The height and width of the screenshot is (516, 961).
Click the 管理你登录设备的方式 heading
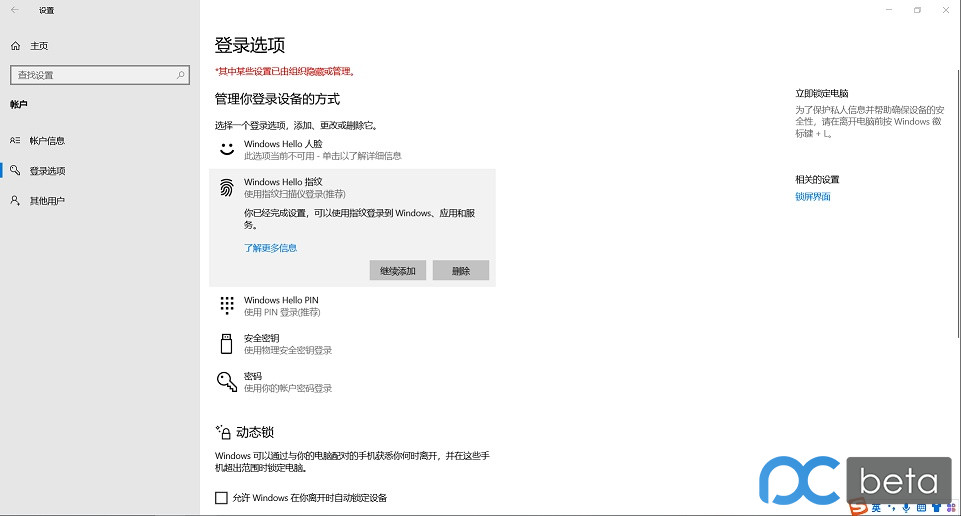tap(277, 99)
